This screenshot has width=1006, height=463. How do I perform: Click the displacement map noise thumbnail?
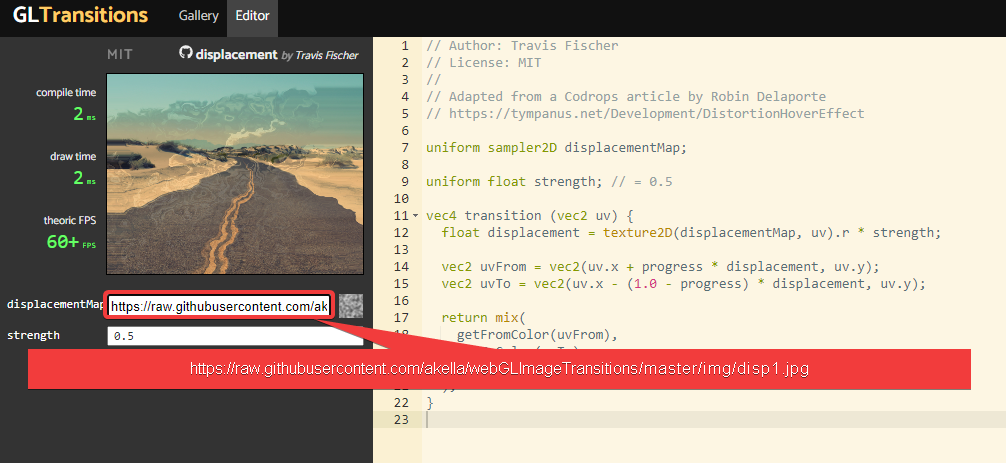pyautogui.click(x=351, y=306)
